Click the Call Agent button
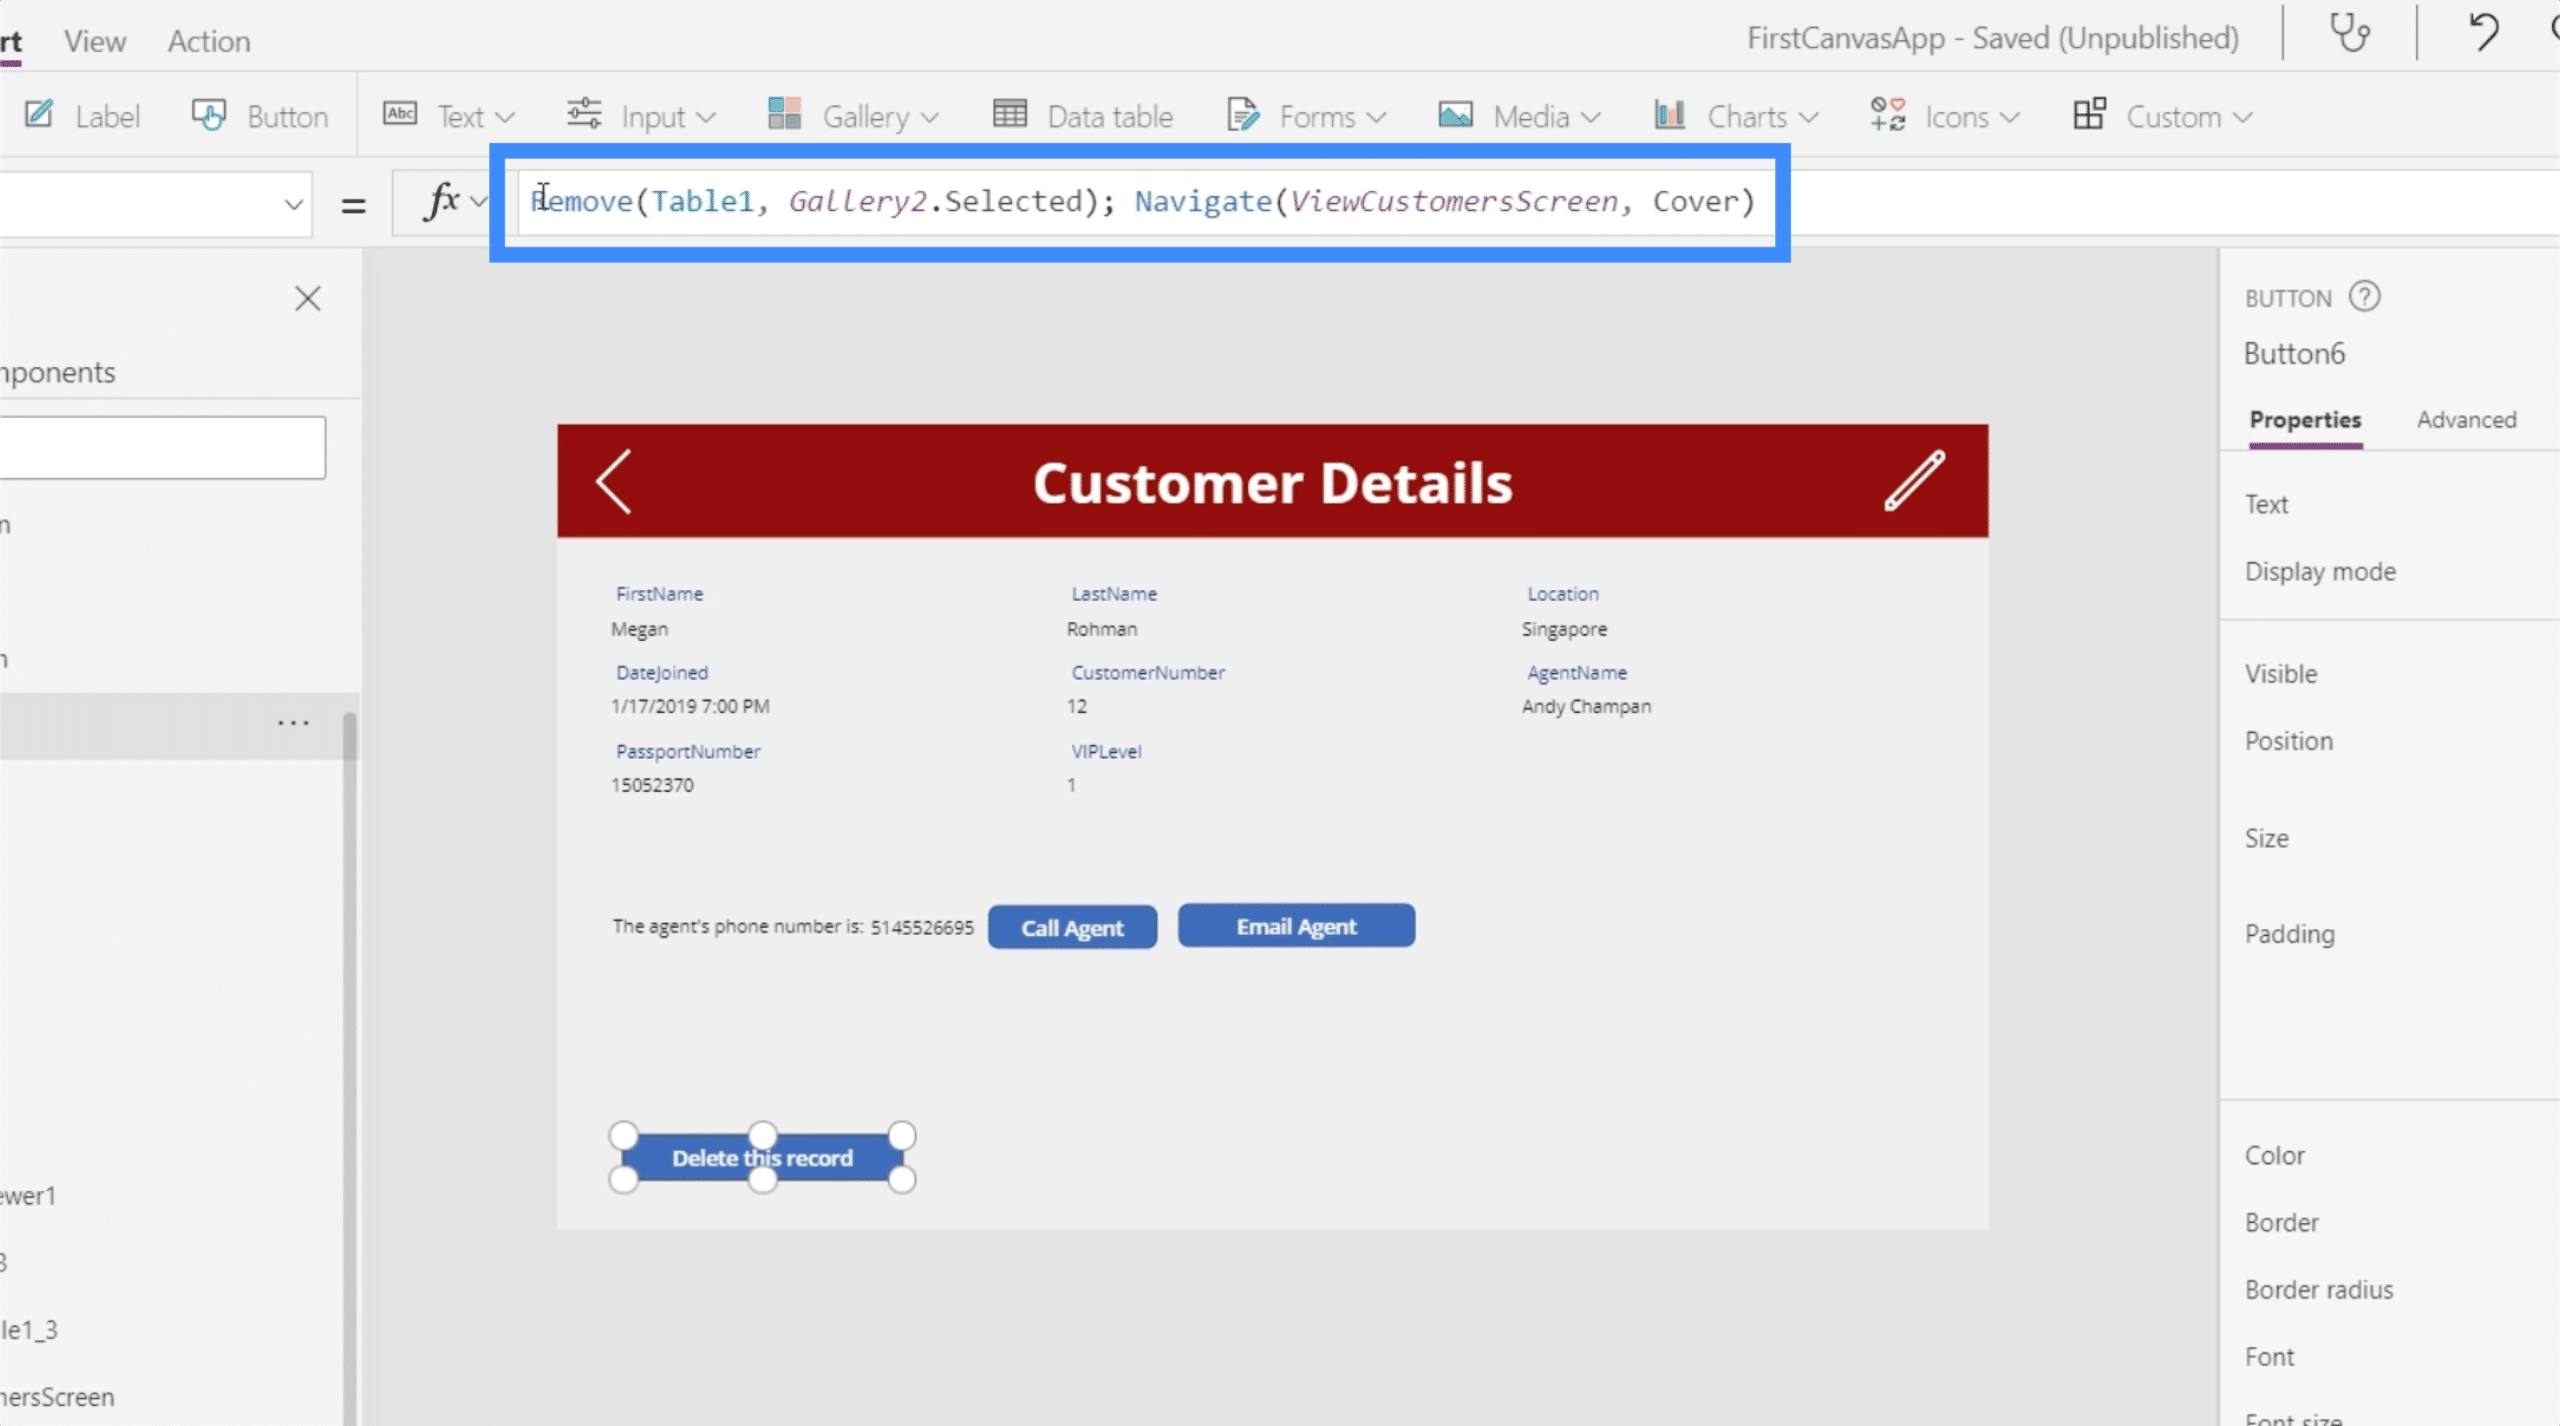Image resolution: width=2560 pixels, height=1426 pixels. tap(1072, 927)
